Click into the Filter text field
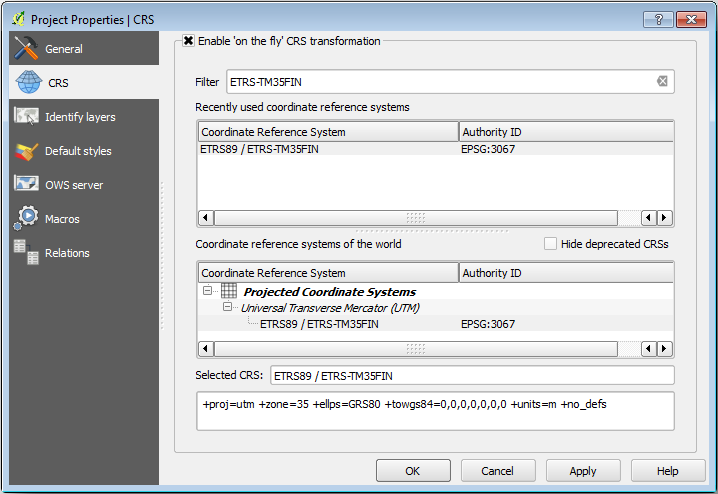Viewport: 718px width, 494px height. (440, 81)
